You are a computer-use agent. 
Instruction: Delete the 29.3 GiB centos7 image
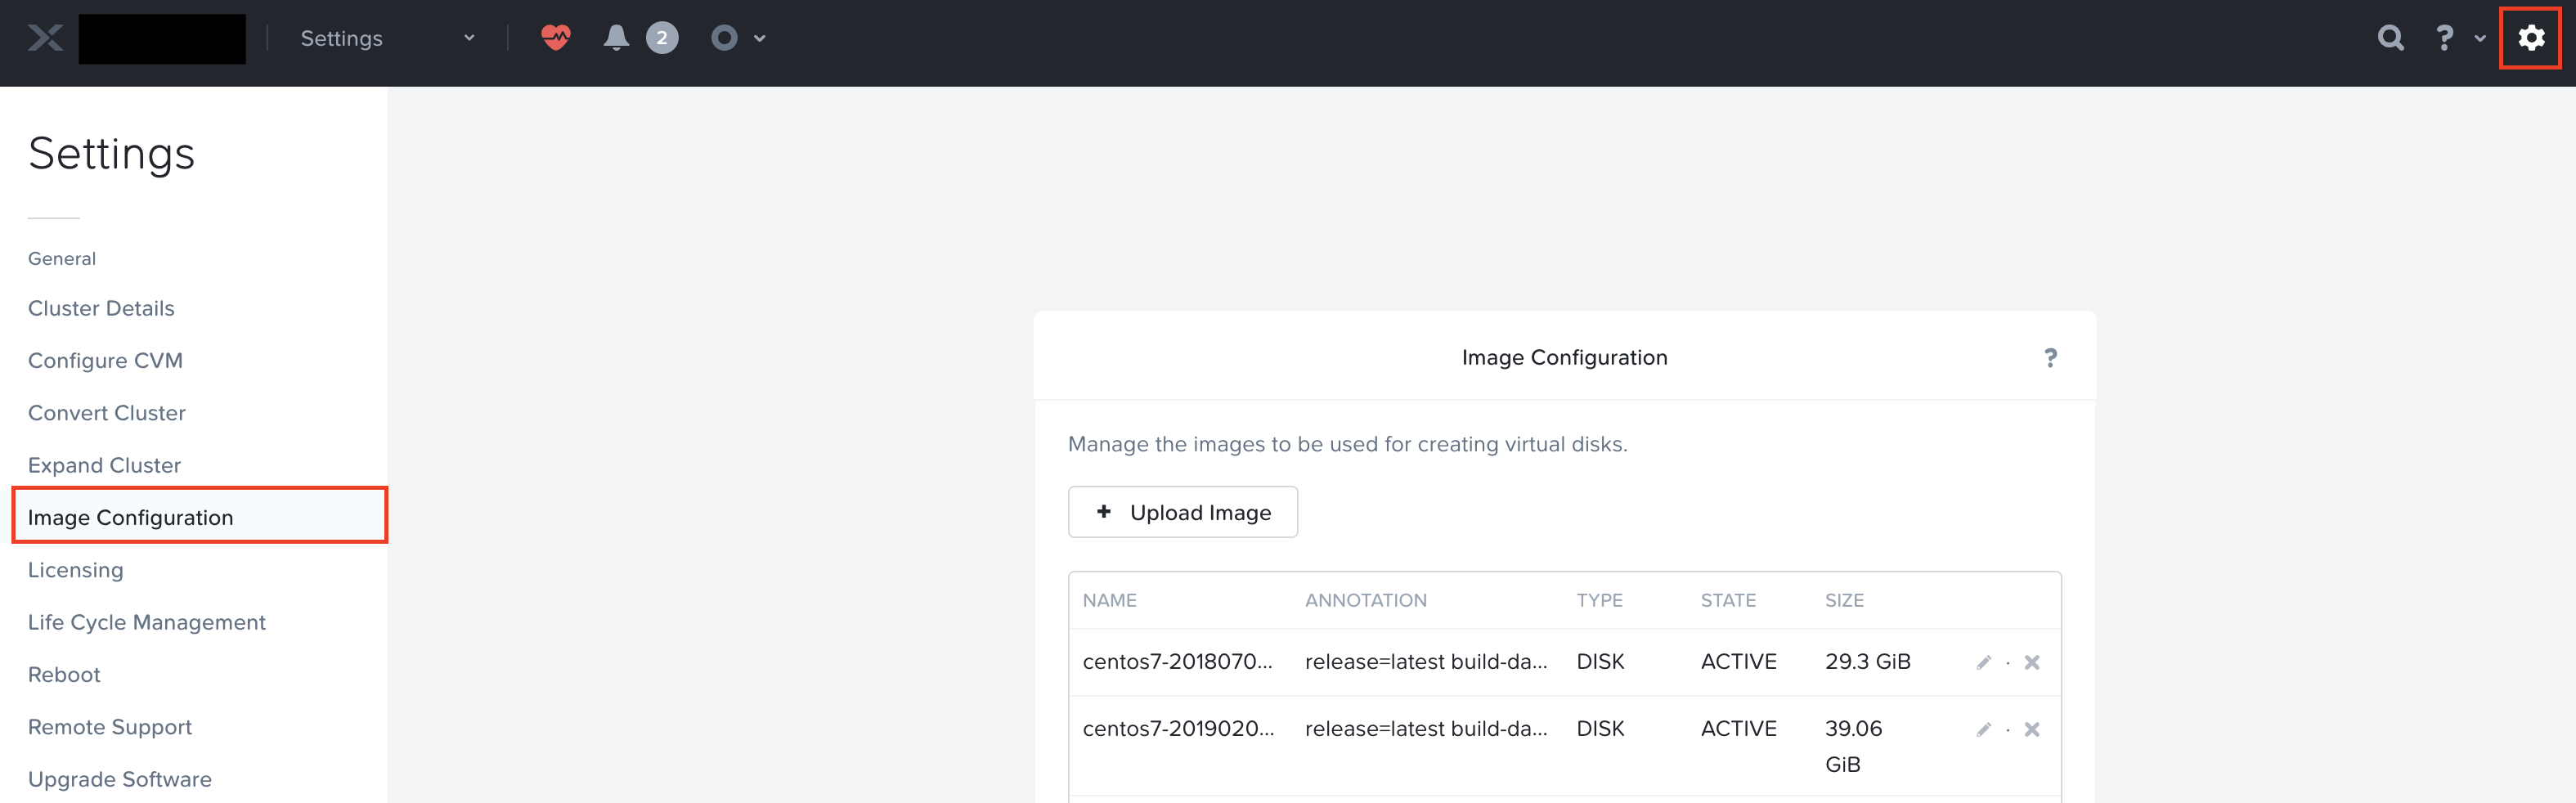[2031, 662]
